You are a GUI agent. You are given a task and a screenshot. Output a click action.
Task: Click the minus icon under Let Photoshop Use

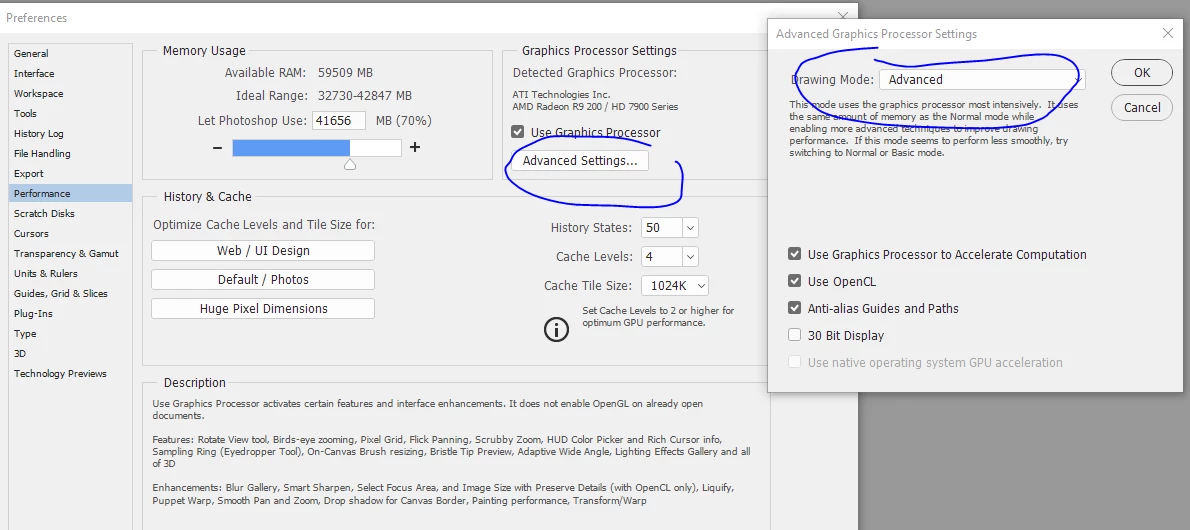(218, 147)
